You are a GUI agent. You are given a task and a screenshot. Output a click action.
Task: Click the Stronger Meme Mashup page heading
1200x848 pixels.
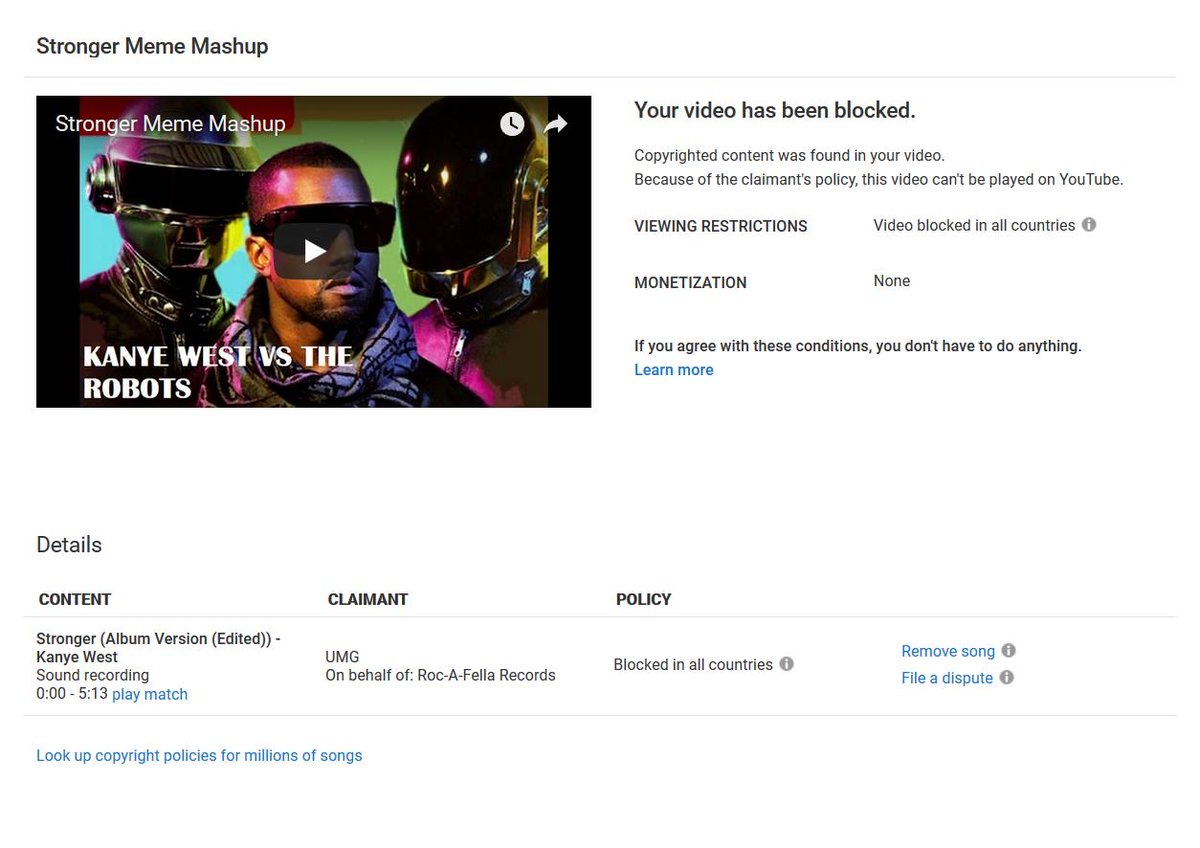pyautogui.click(x=152, y=46)
